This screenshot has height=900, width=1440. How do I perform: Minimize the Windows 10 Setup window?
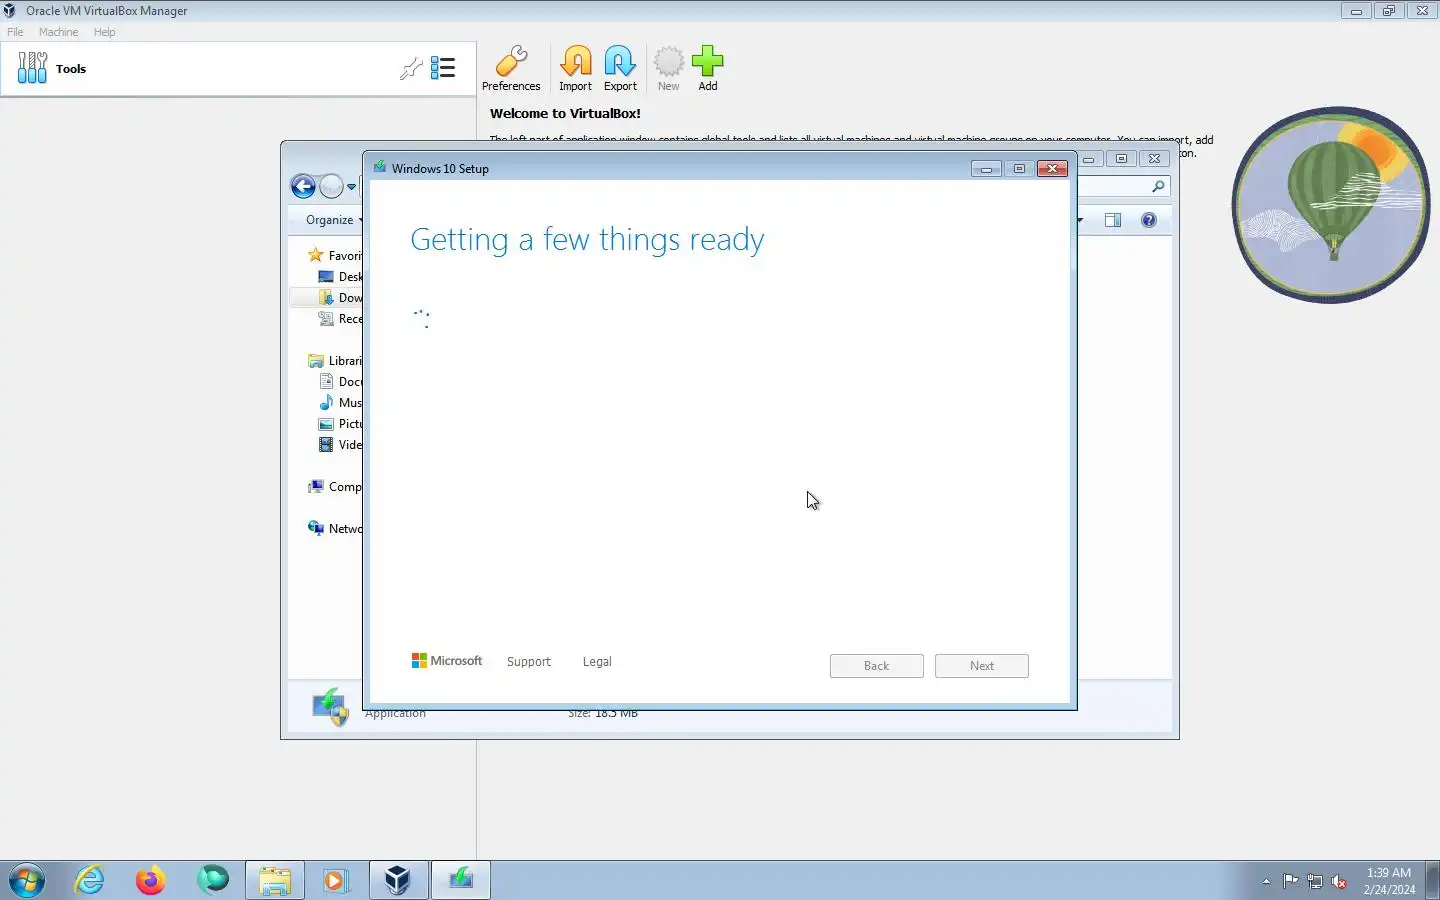[x=986, y=169]
